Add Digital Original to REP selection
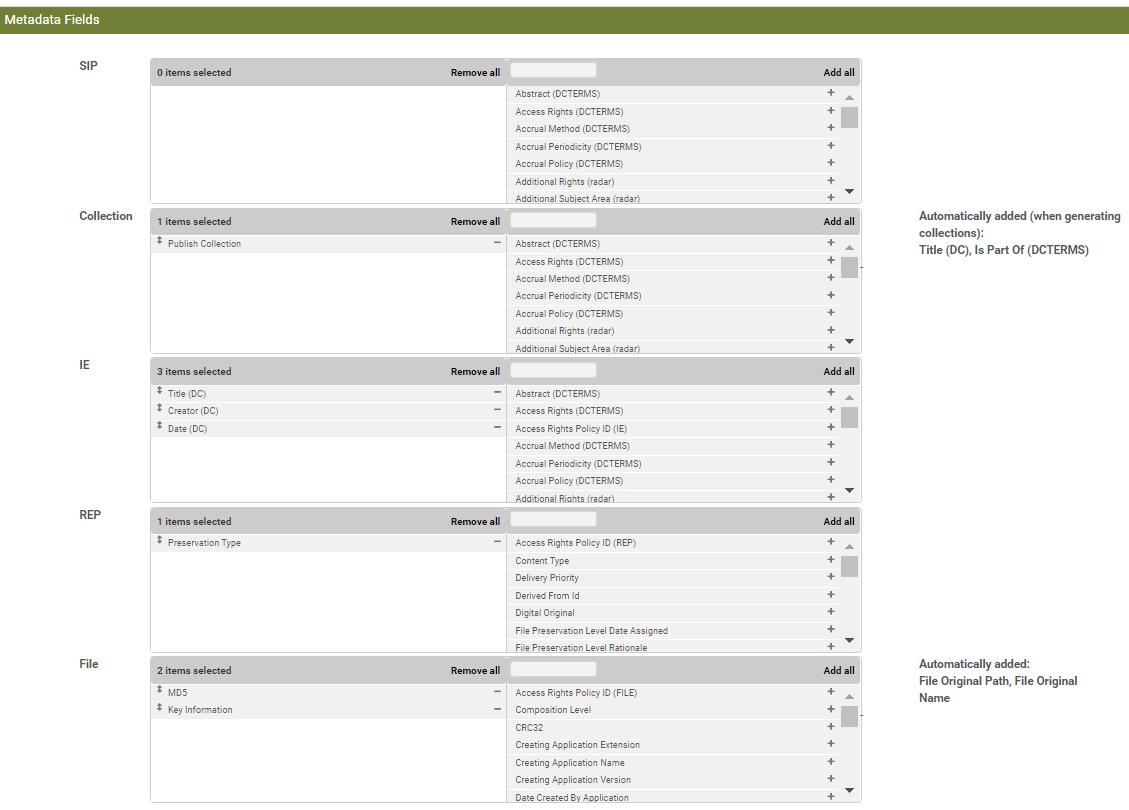The image size is (1129, 810). point(830,612)
